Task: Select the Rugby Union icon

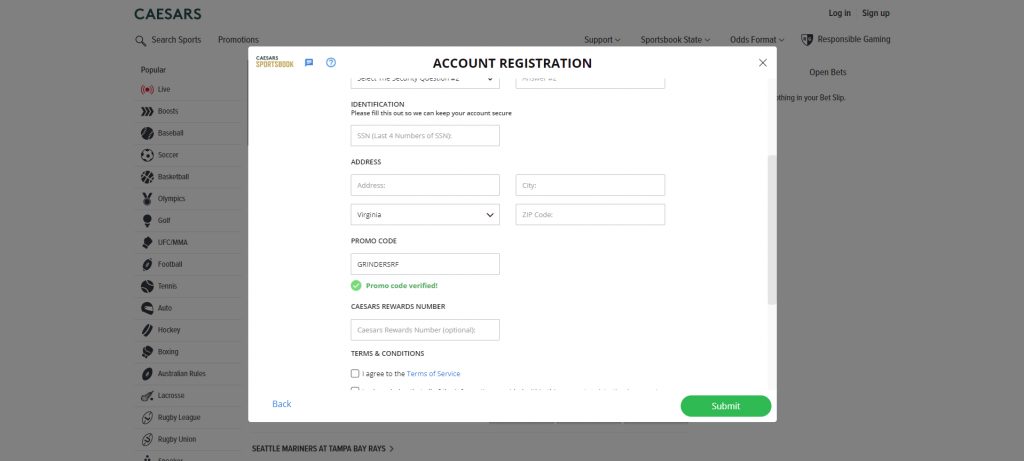Action: click(x=147, y=439)
